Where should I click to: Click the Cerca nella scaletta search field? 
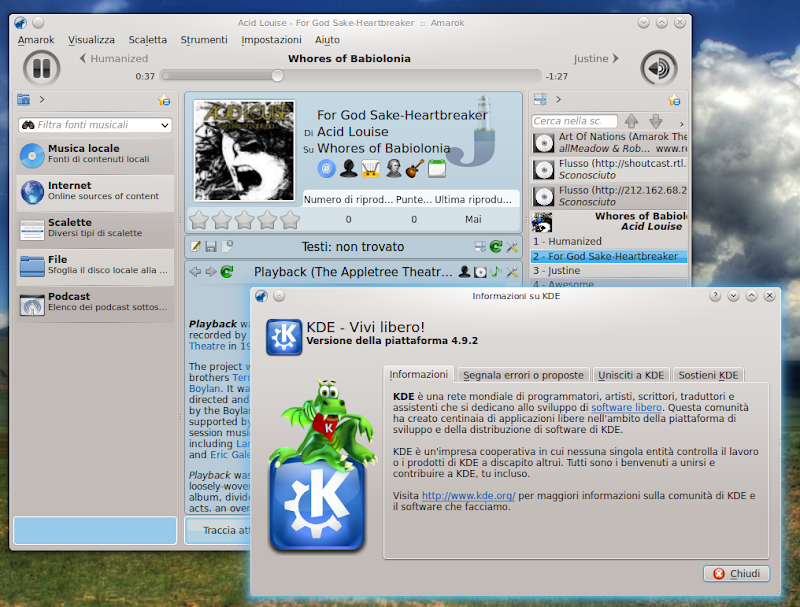(x=574, y=121)
